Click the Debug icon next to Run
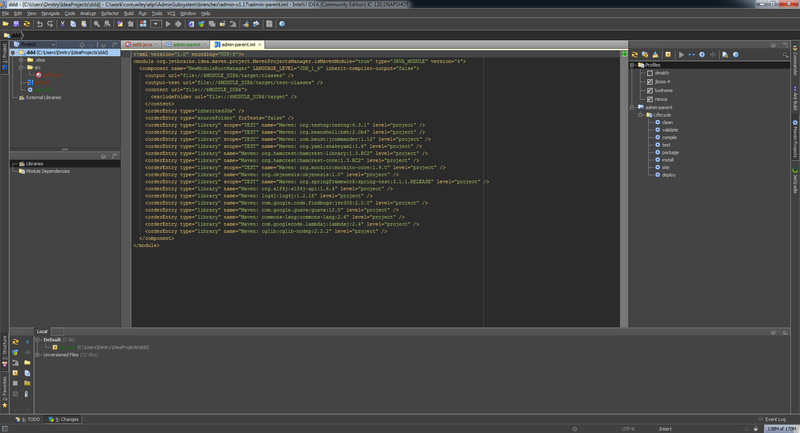The height and width of the screenshot is (433, 800). (178, 24)
